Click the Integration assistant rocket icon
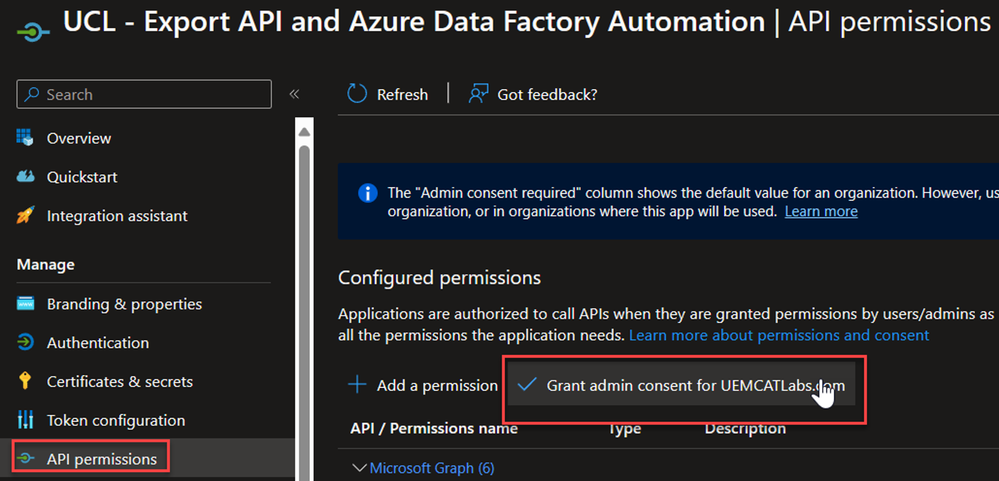 [26, 216]
